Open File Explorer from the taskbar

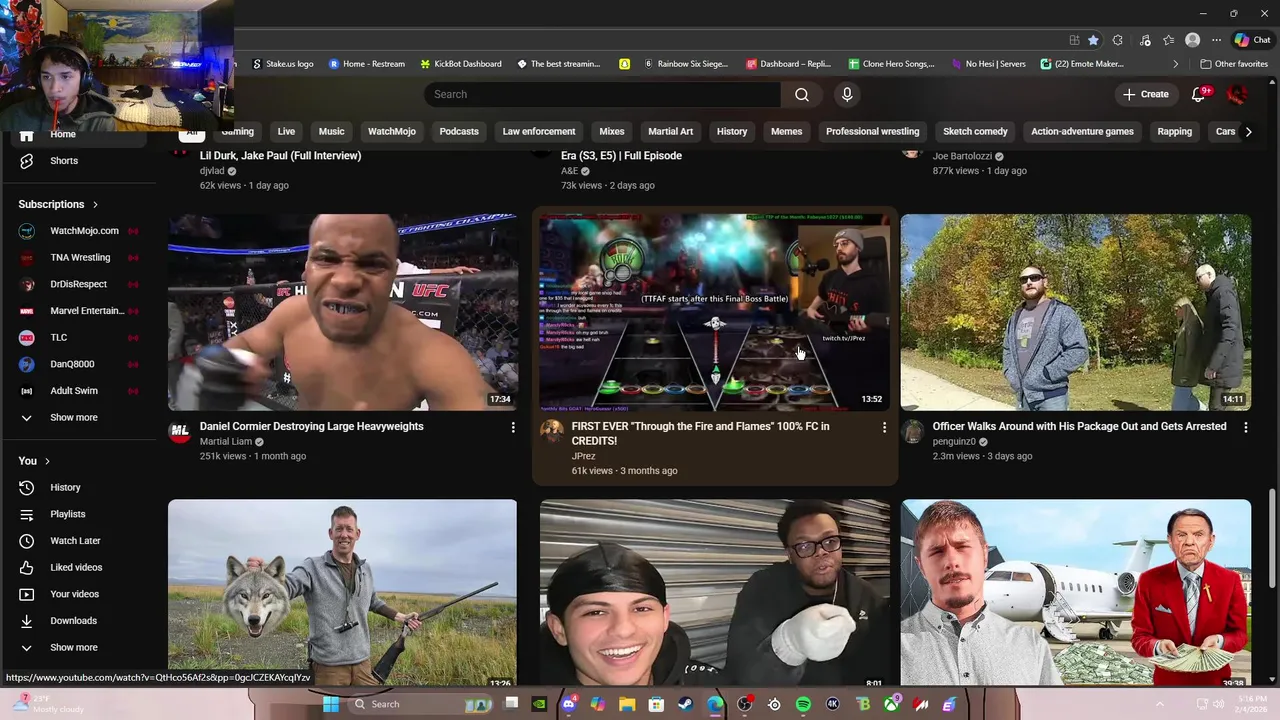(x=626, y=704)
